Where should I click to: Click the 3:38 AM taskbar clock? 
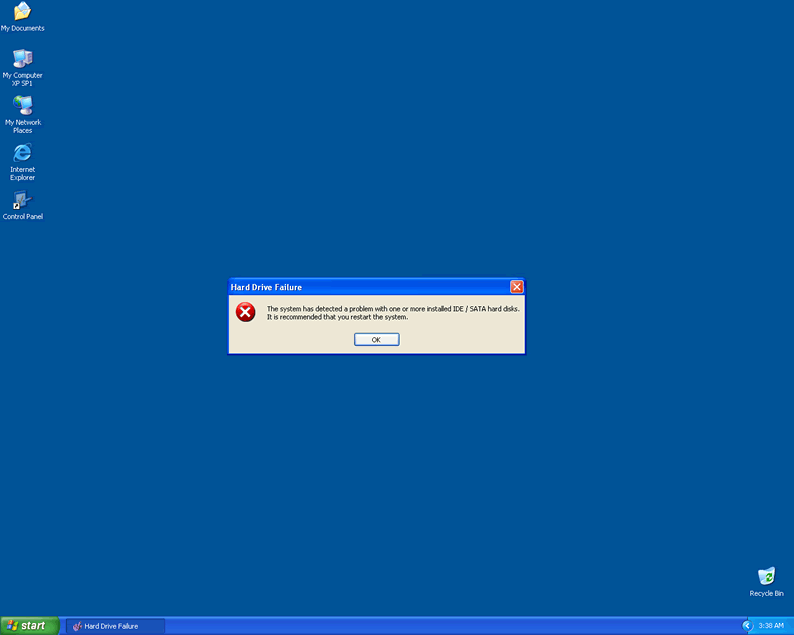(x=771, y=626)
